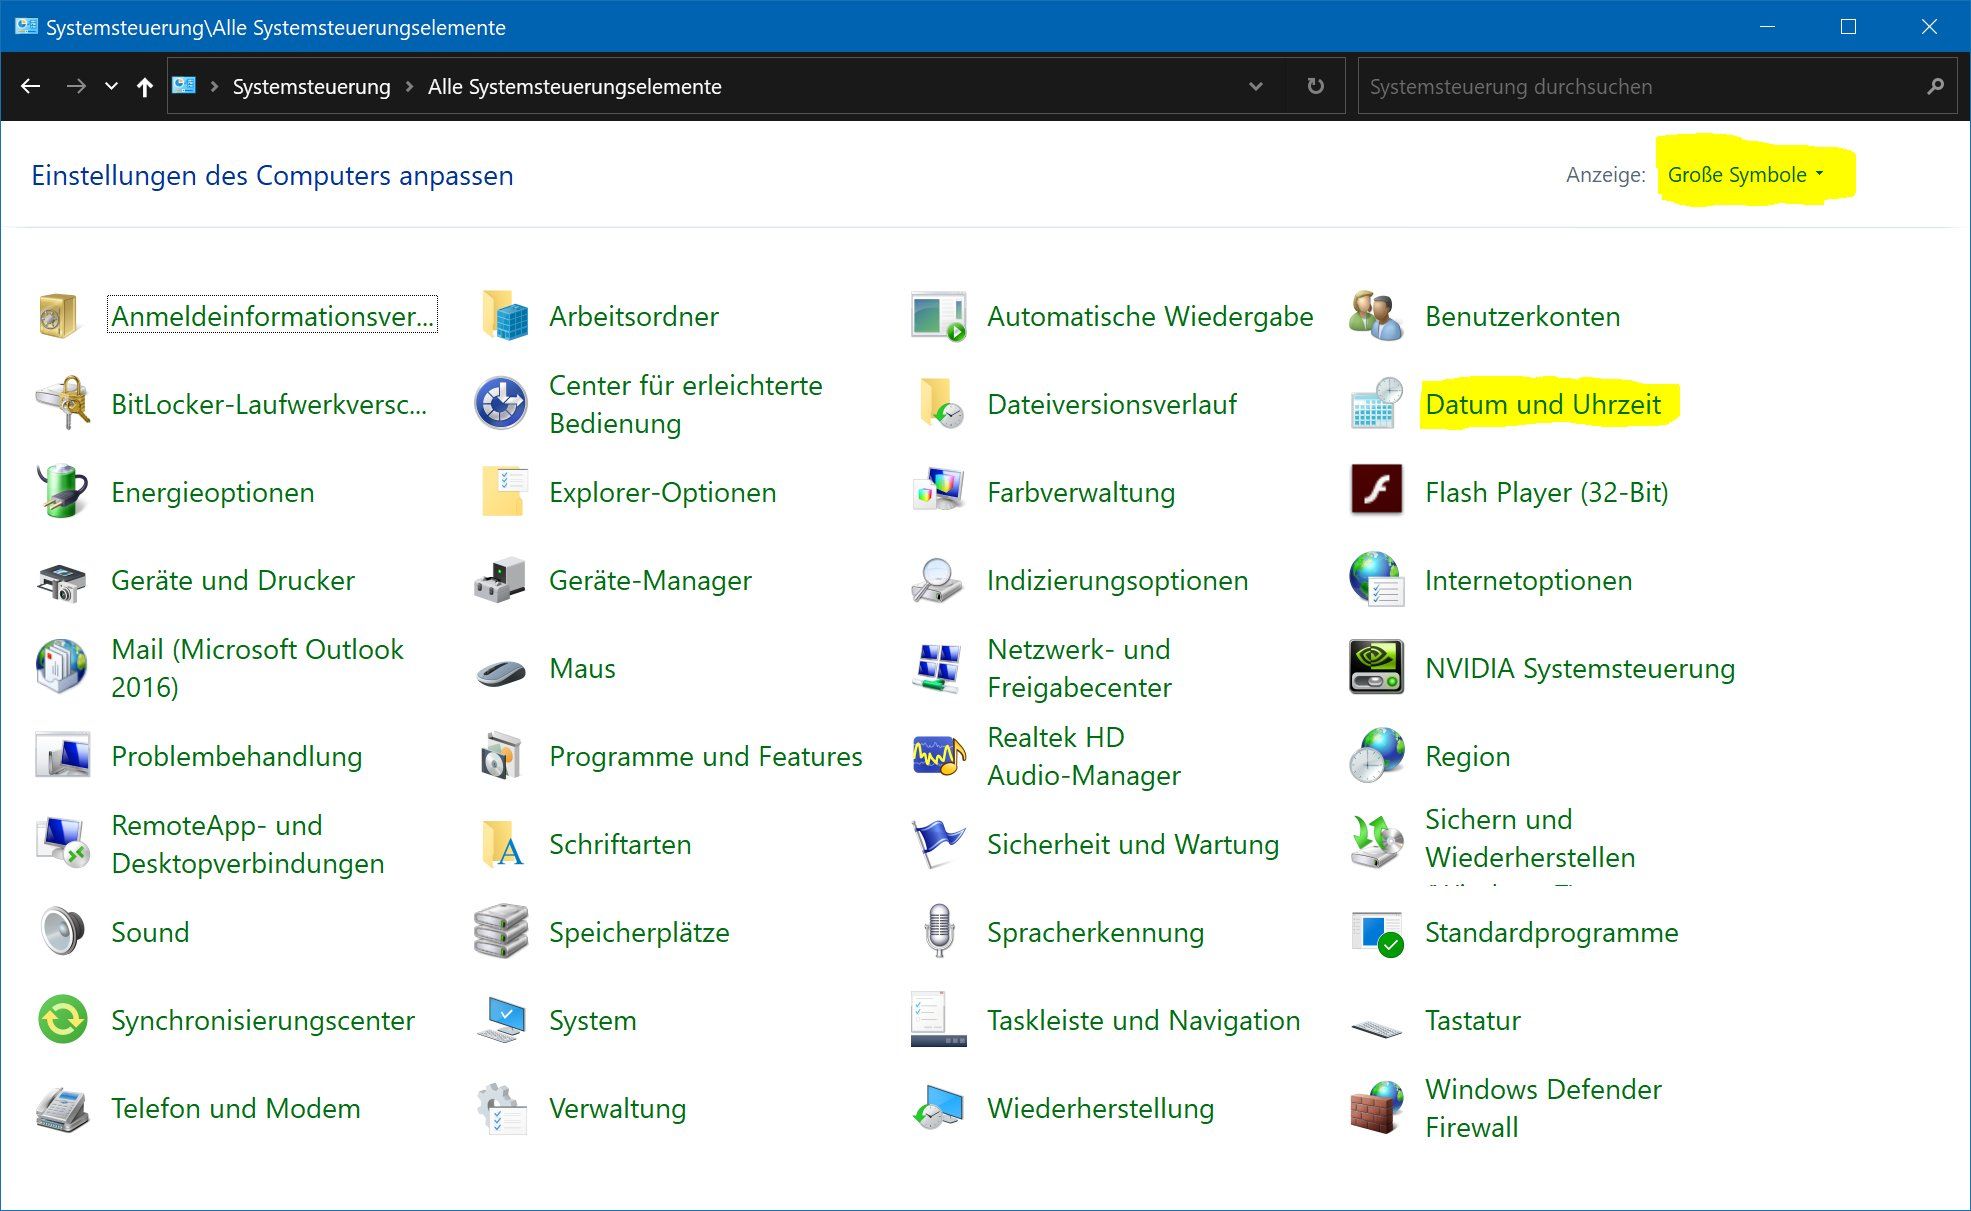Click the Explorer-Optionen icon
Viewport: 1971px width, 1211px height.
[504, 491]
